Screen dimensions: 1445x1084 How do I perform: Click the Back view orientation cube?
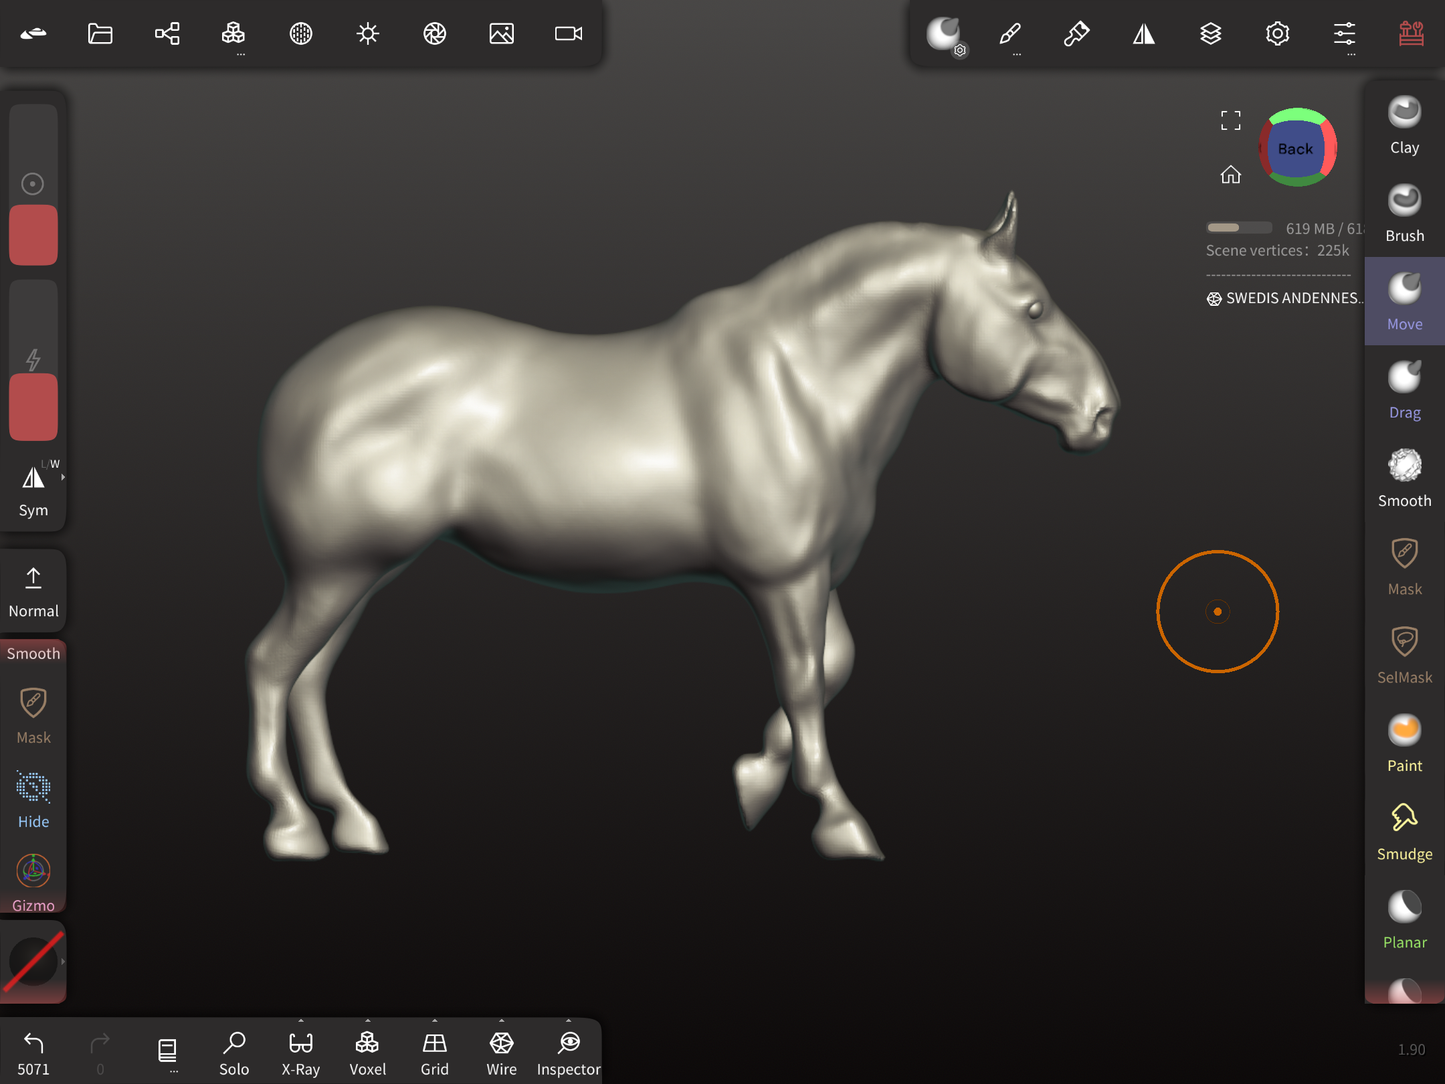[x=1296, y=148]
